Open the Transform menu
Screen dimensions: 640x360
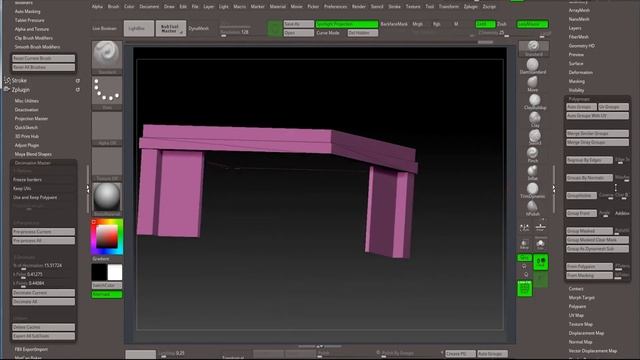pyautogui.click(x=449, y=7)
